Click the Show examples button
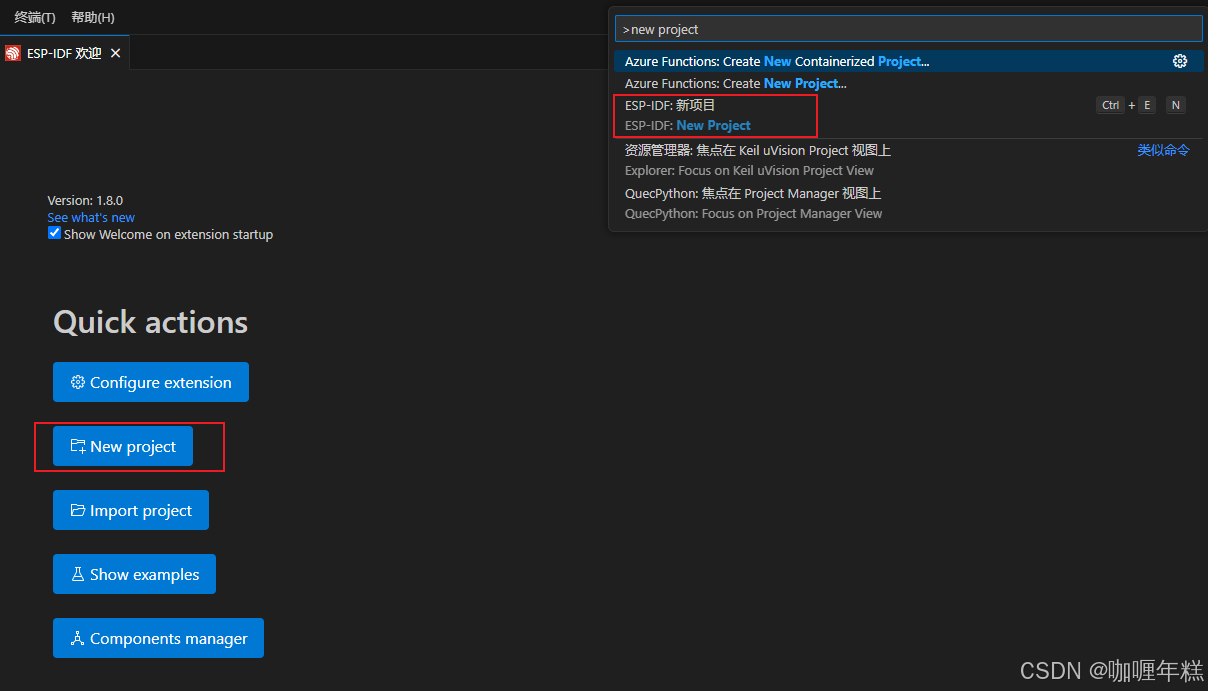This screenshot has height=691, width=1208. click(134, 574)
